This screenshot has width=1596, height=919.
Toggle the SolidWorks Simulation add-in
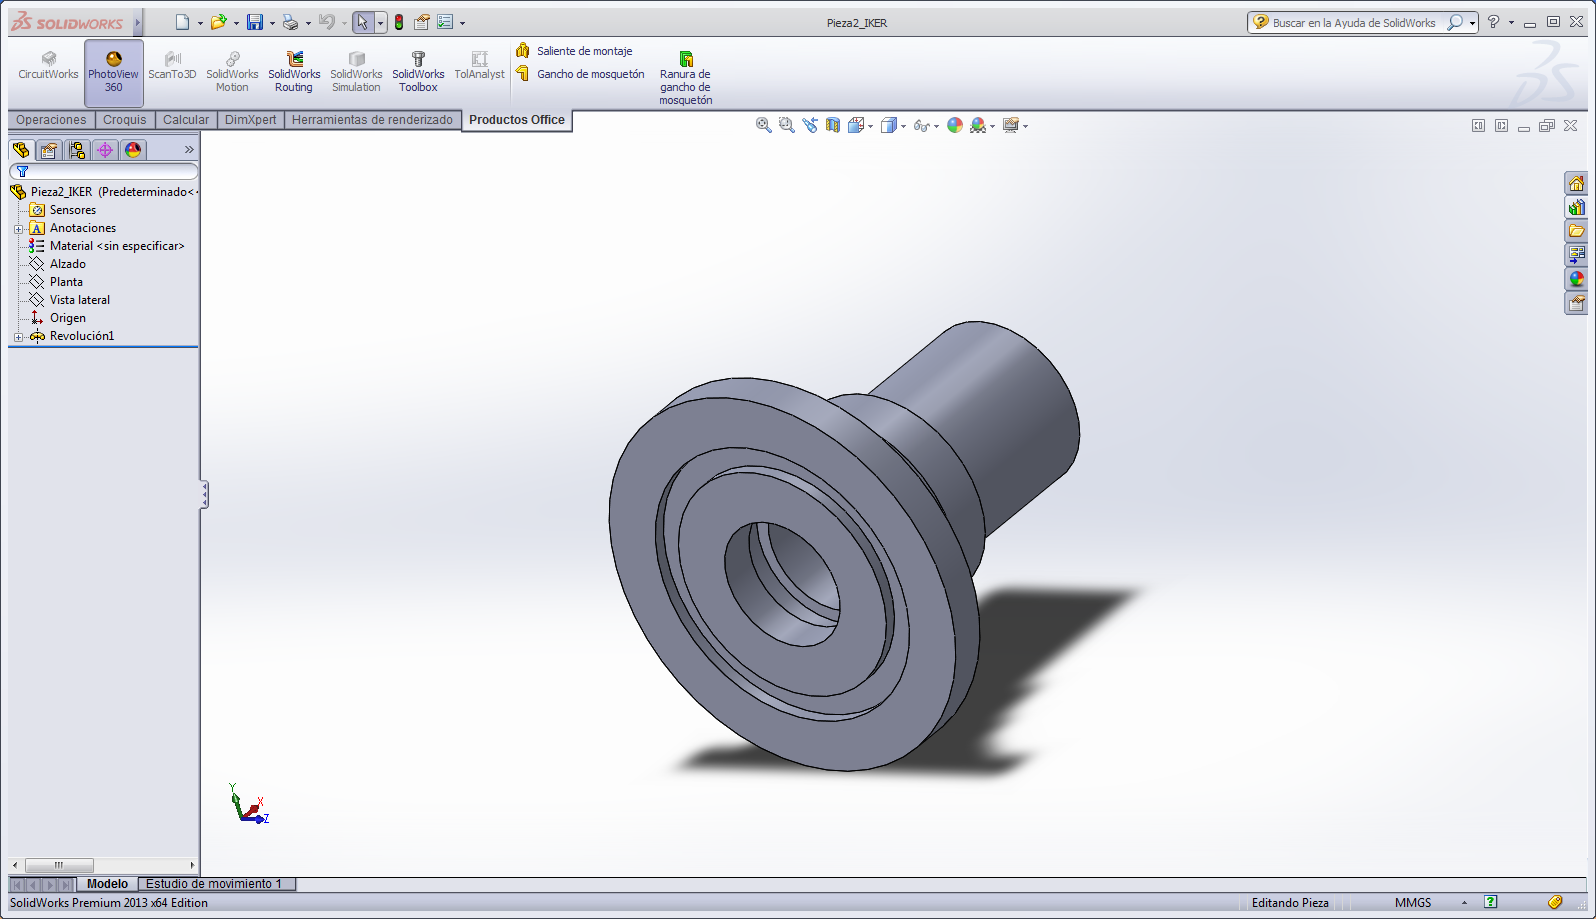tap(356, 73)
